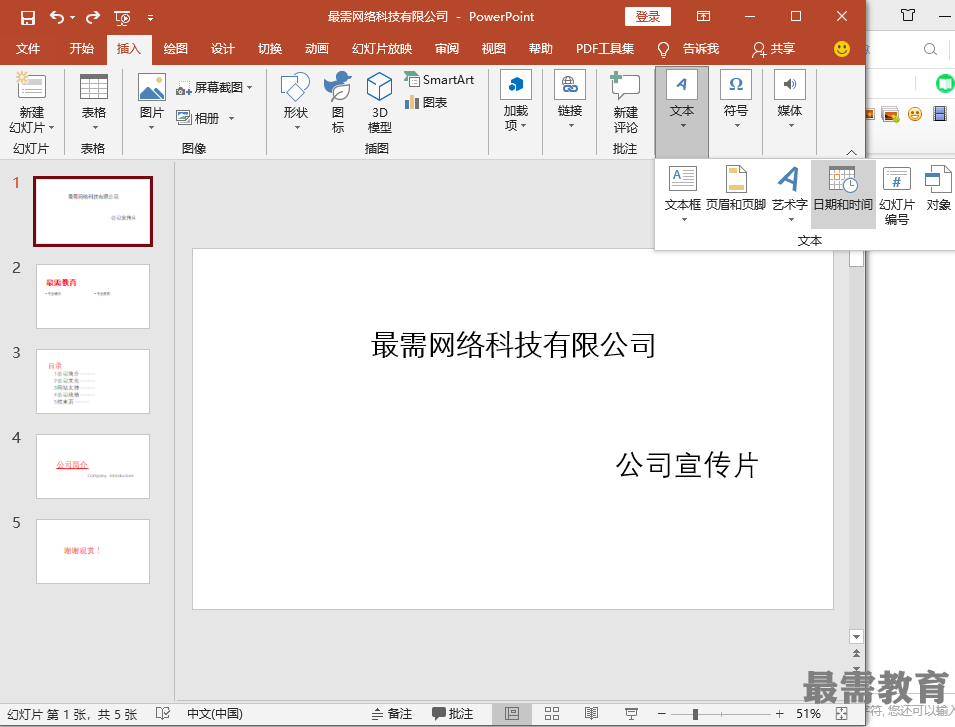Open the PDF工具集 tab
The image size is (955, 727).
(605, 49)
